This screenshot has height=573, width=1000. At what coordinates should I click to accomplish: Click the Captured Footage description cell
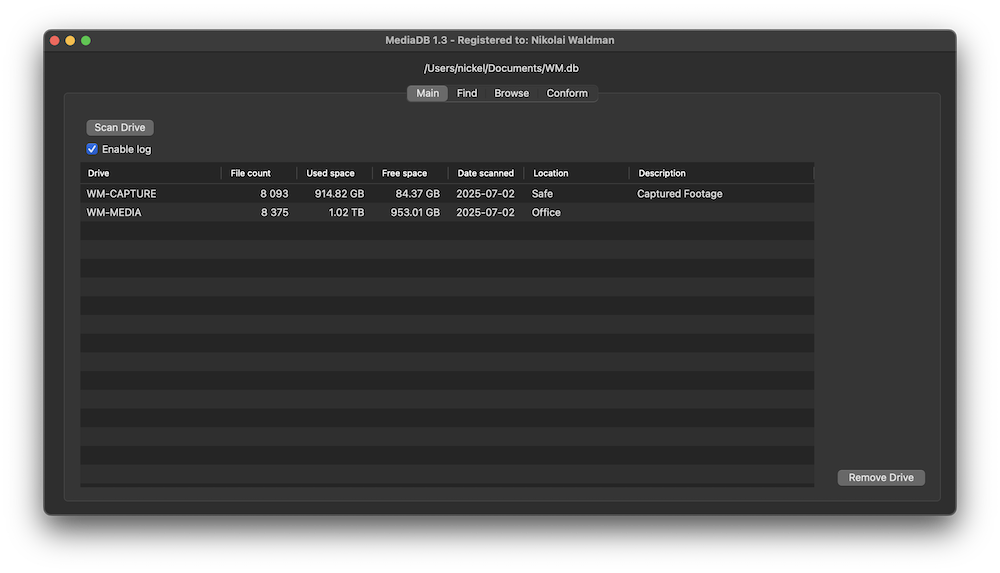679,194
